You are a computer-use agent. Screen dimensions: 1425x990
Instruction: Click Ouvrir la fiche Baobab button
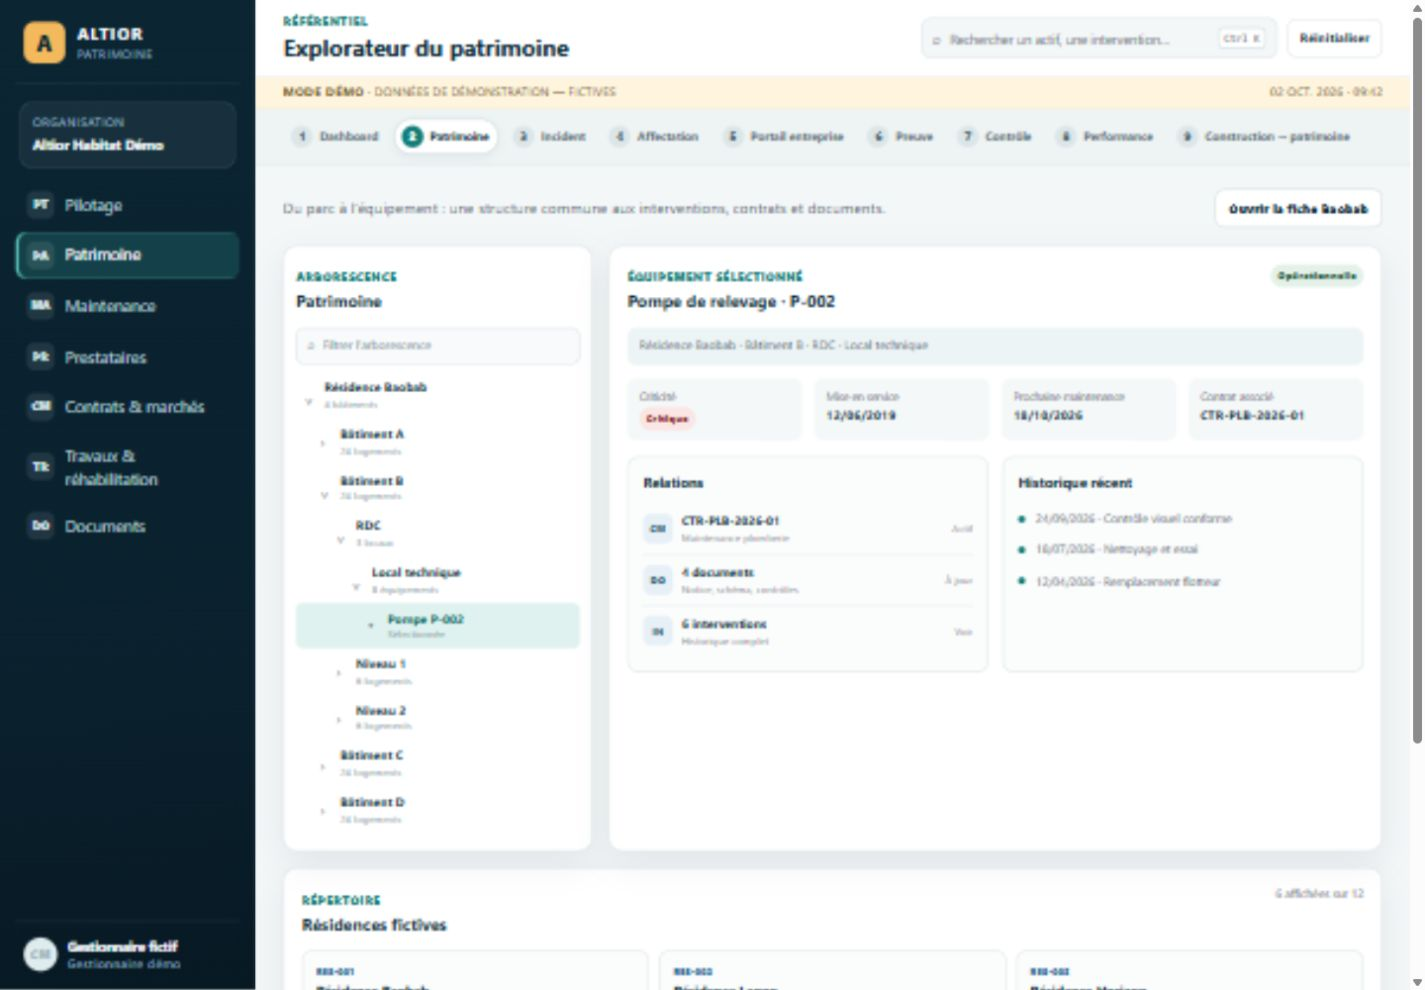click(x=1298, y=209)
